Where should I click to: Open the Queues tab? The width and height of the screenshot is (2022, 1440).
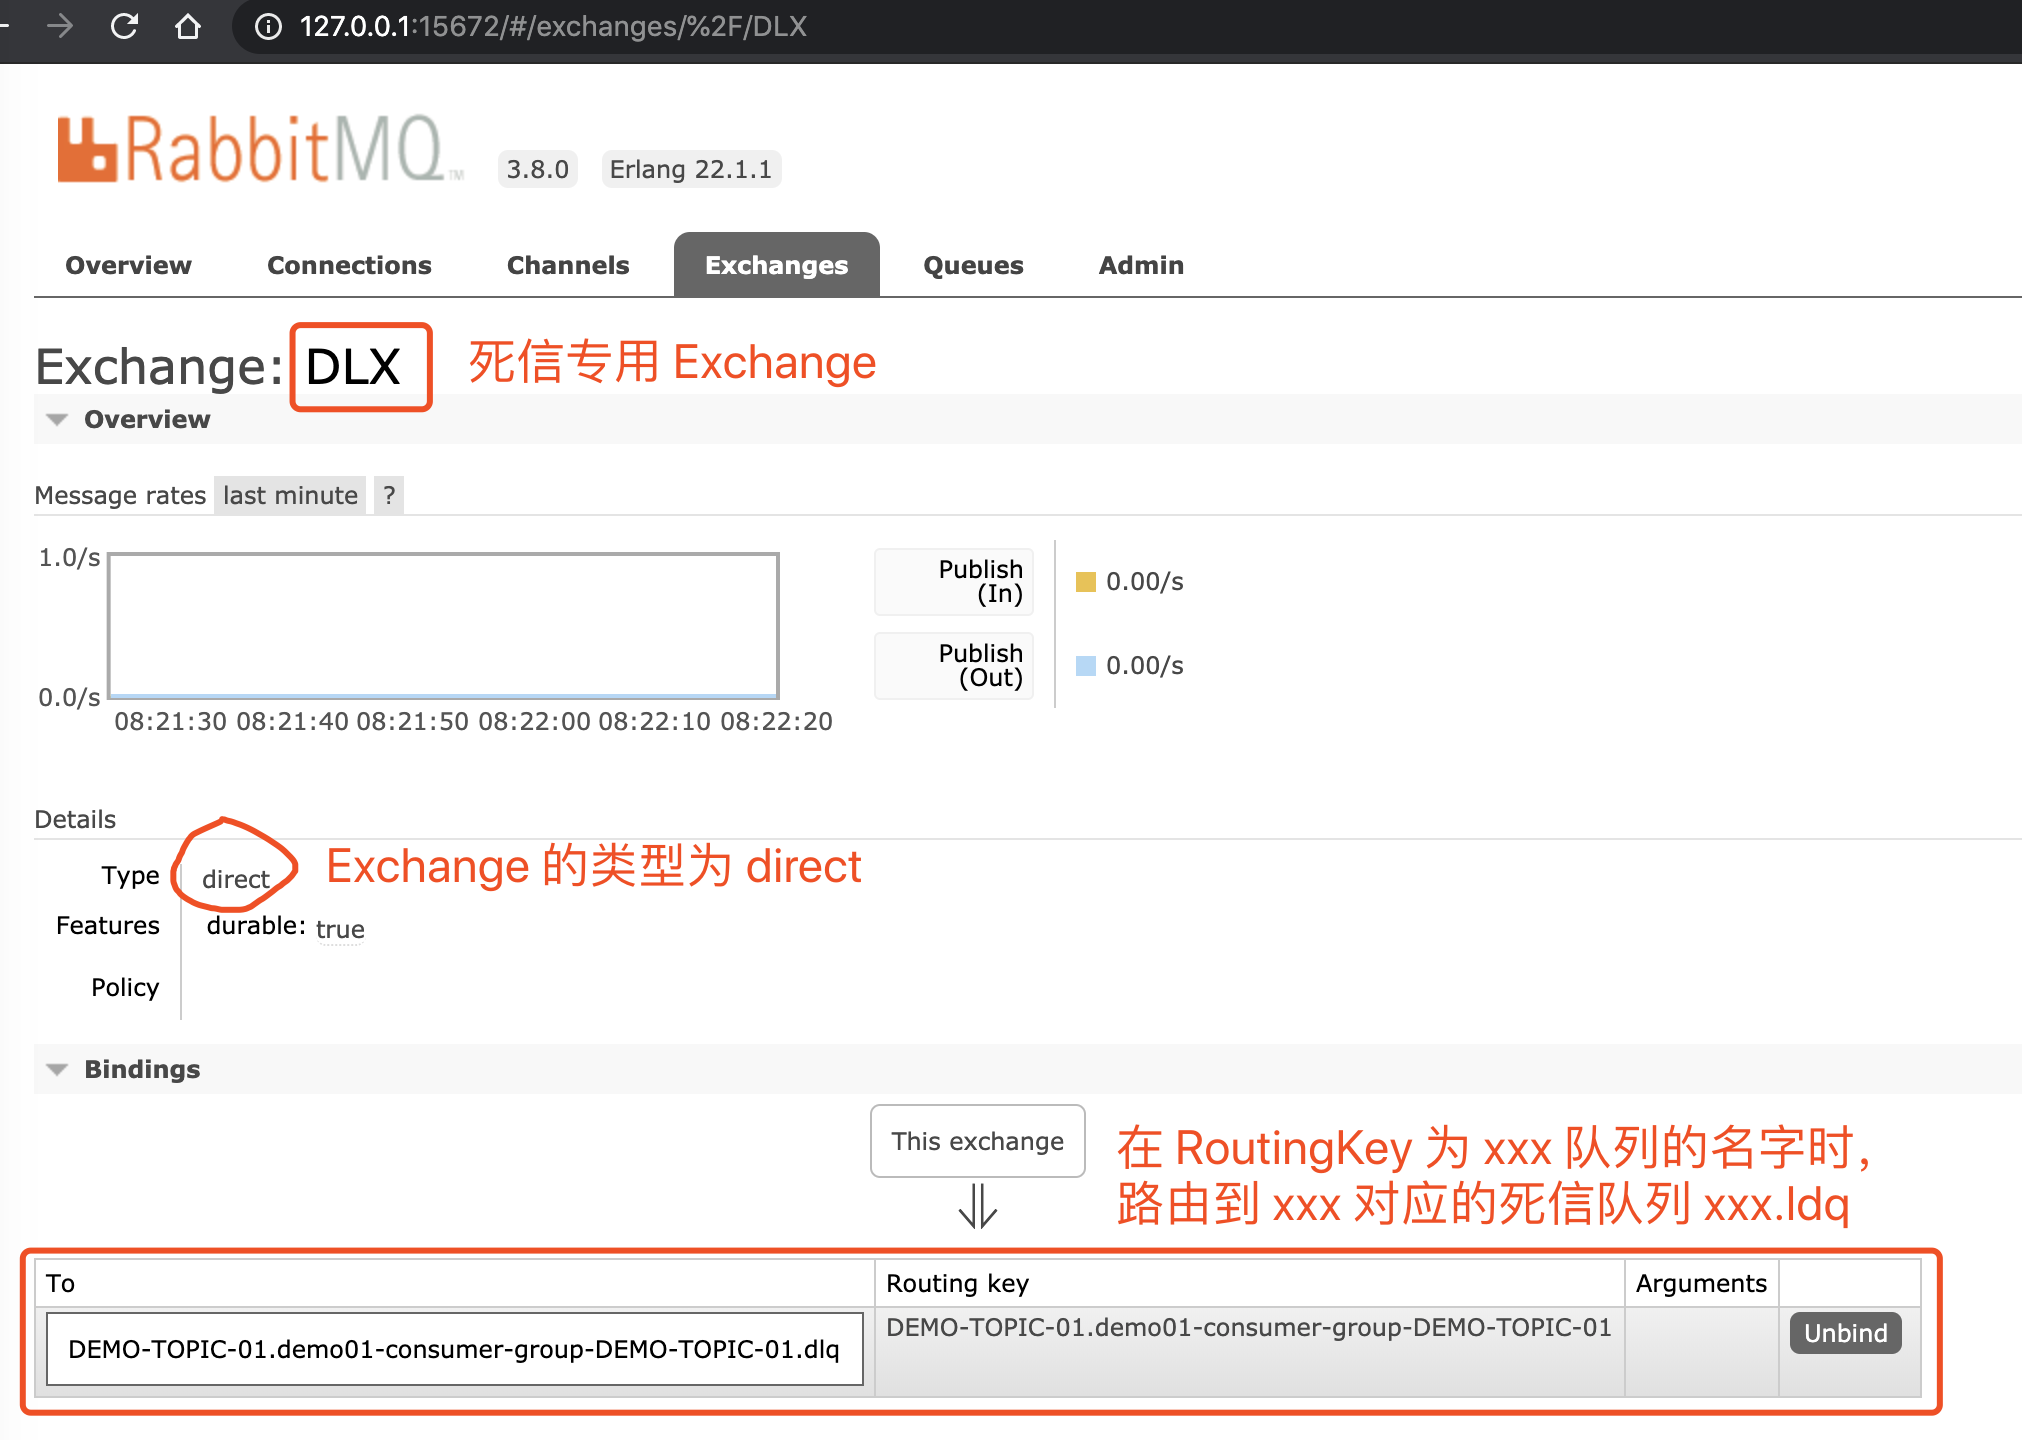[x=973, y=265]
